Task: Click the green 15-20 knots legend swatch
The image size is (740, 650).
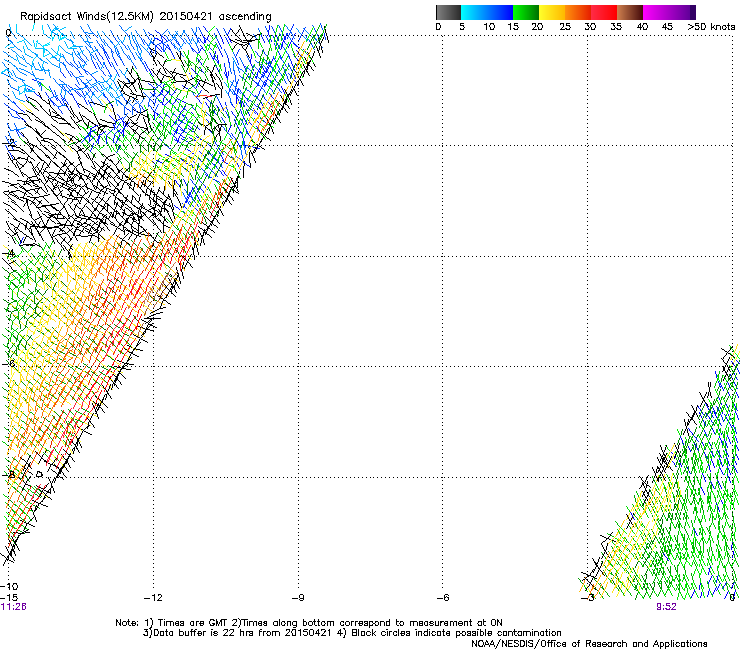Action: point(526,12)
